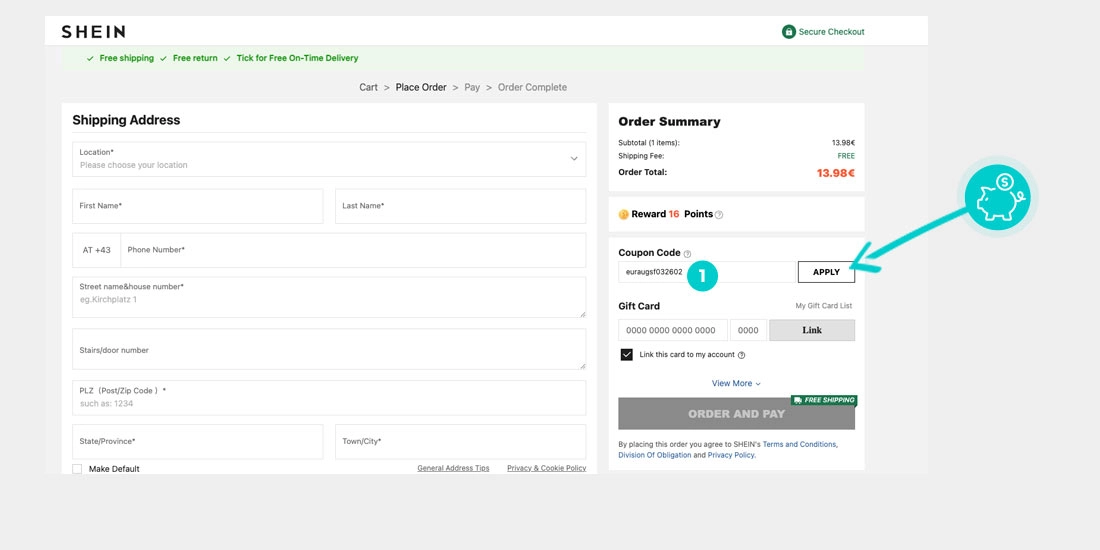Click the SHEIN logo

pyautogui.click(x=93, y=32)
